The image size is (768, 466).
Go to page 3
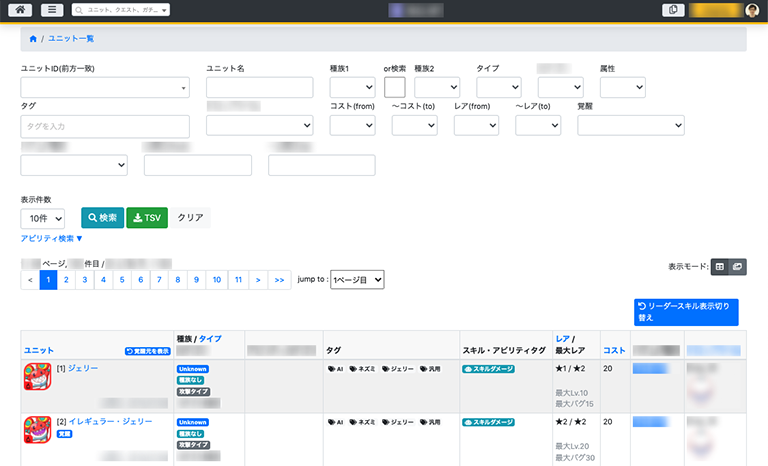pos(85,280)
